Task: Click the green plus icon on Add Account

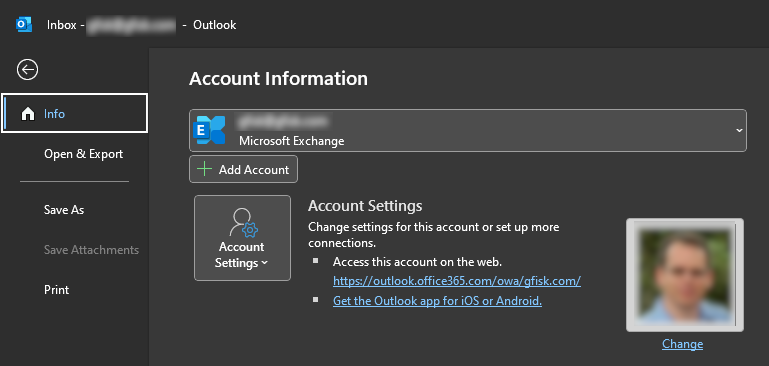Action: 204,169
